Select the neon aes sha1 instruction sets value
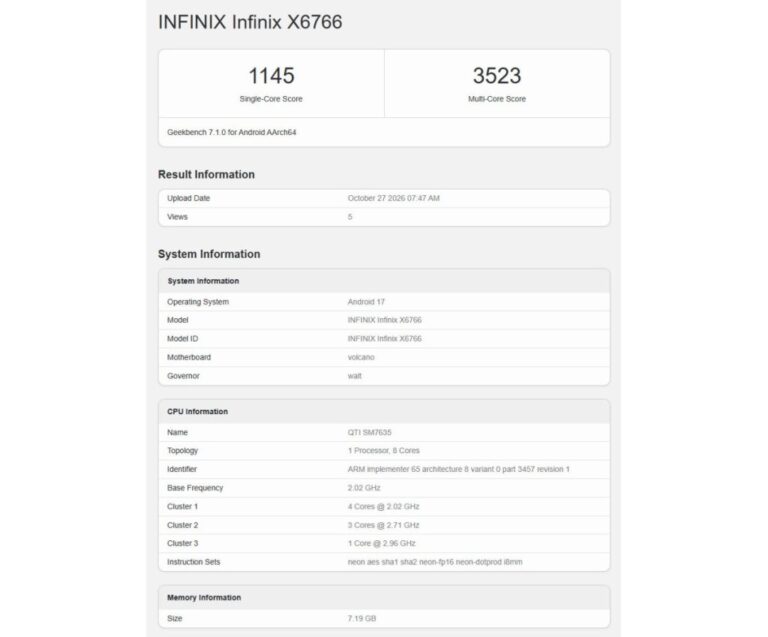This screenshot has height=637, width=768. point(435,562)
